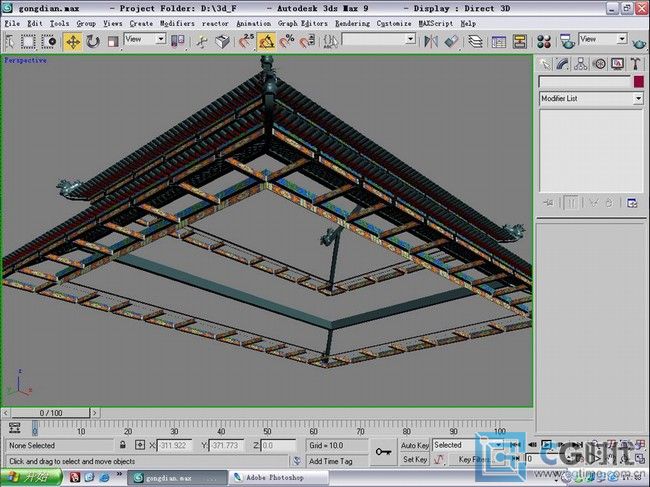Viewport: 650px width, 487px height.
Task: Step time slider back with left arrow
Action: [6, 413]
